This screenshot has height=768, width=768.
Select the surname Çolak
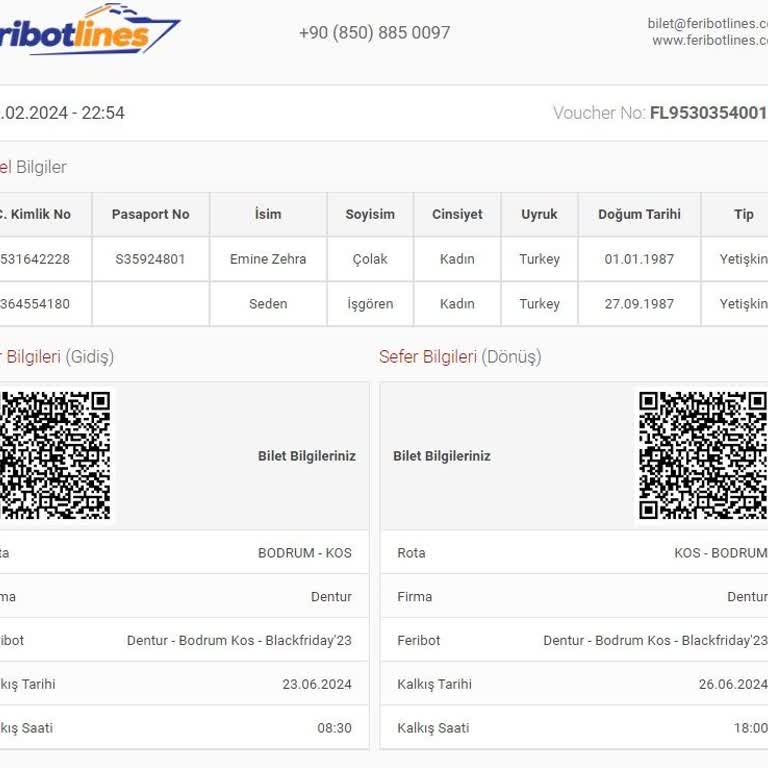click(370, 259)
